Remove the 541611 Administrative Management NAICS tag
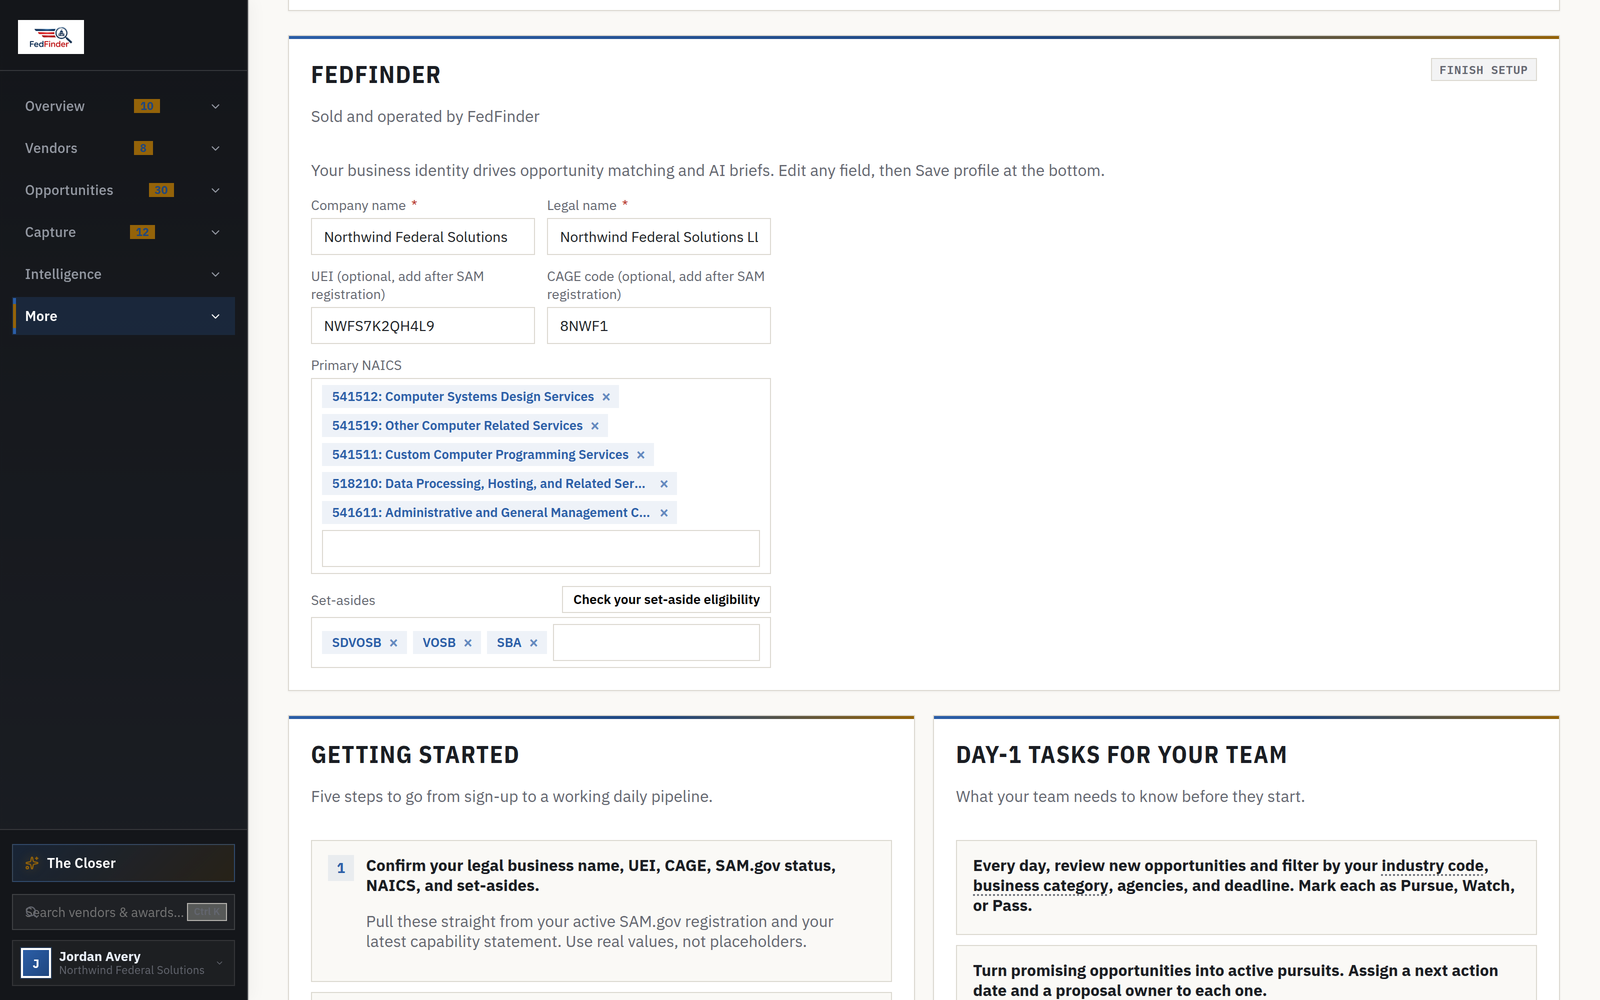 pos(664,513)
